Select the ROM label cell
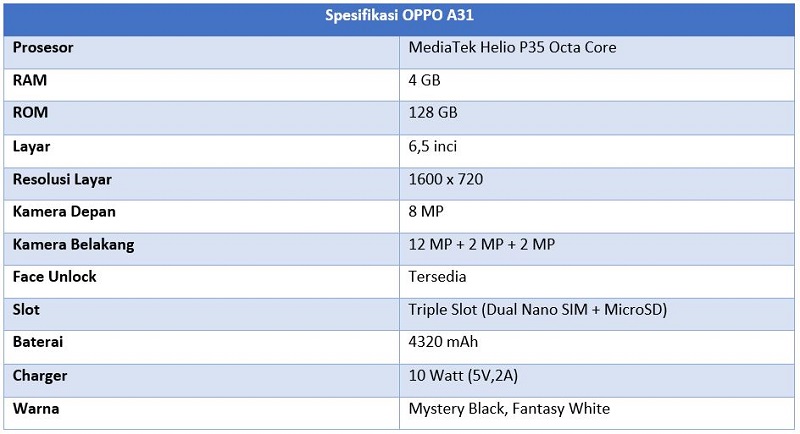 30,113
